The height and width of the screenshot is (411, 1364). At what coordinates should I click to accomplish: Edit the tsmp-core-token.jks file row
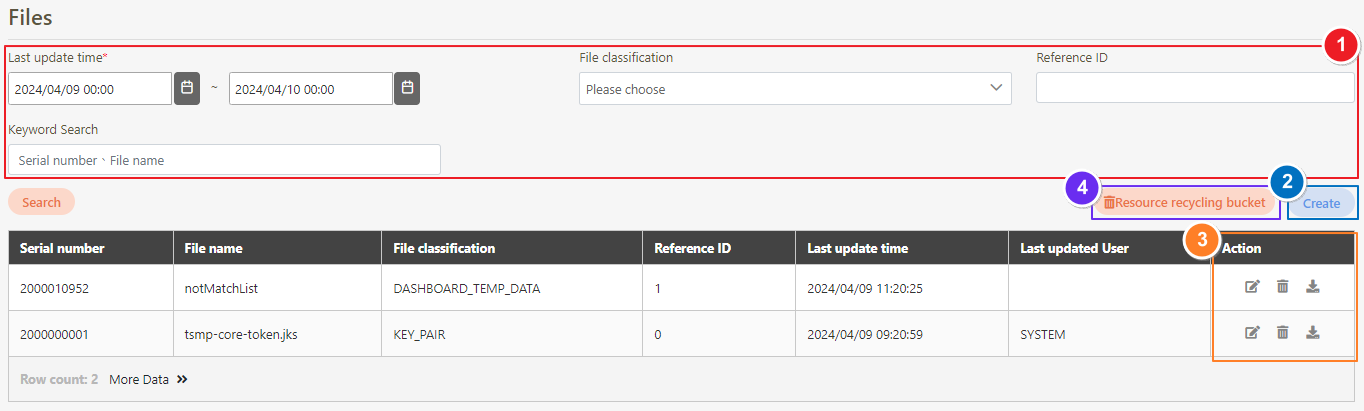1251,333
